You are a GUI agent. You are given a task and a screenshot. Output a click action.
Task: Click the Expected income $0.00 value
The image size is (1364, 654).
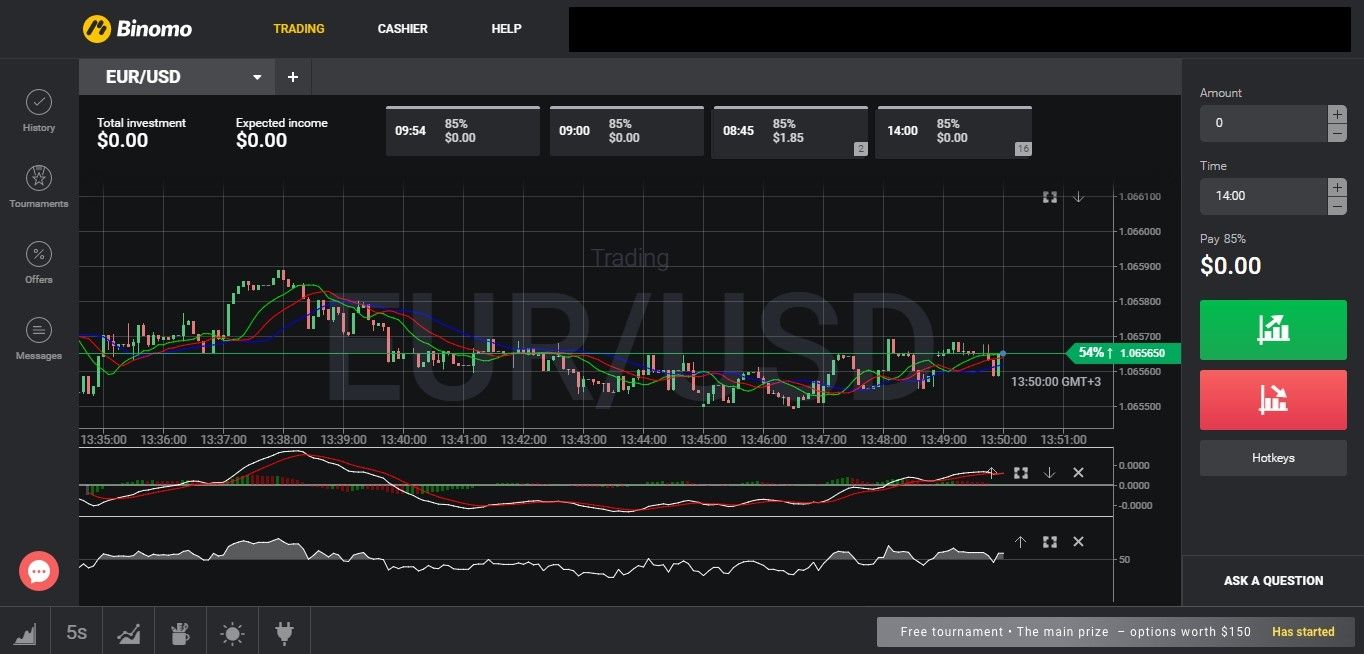[x=262, y=141]
